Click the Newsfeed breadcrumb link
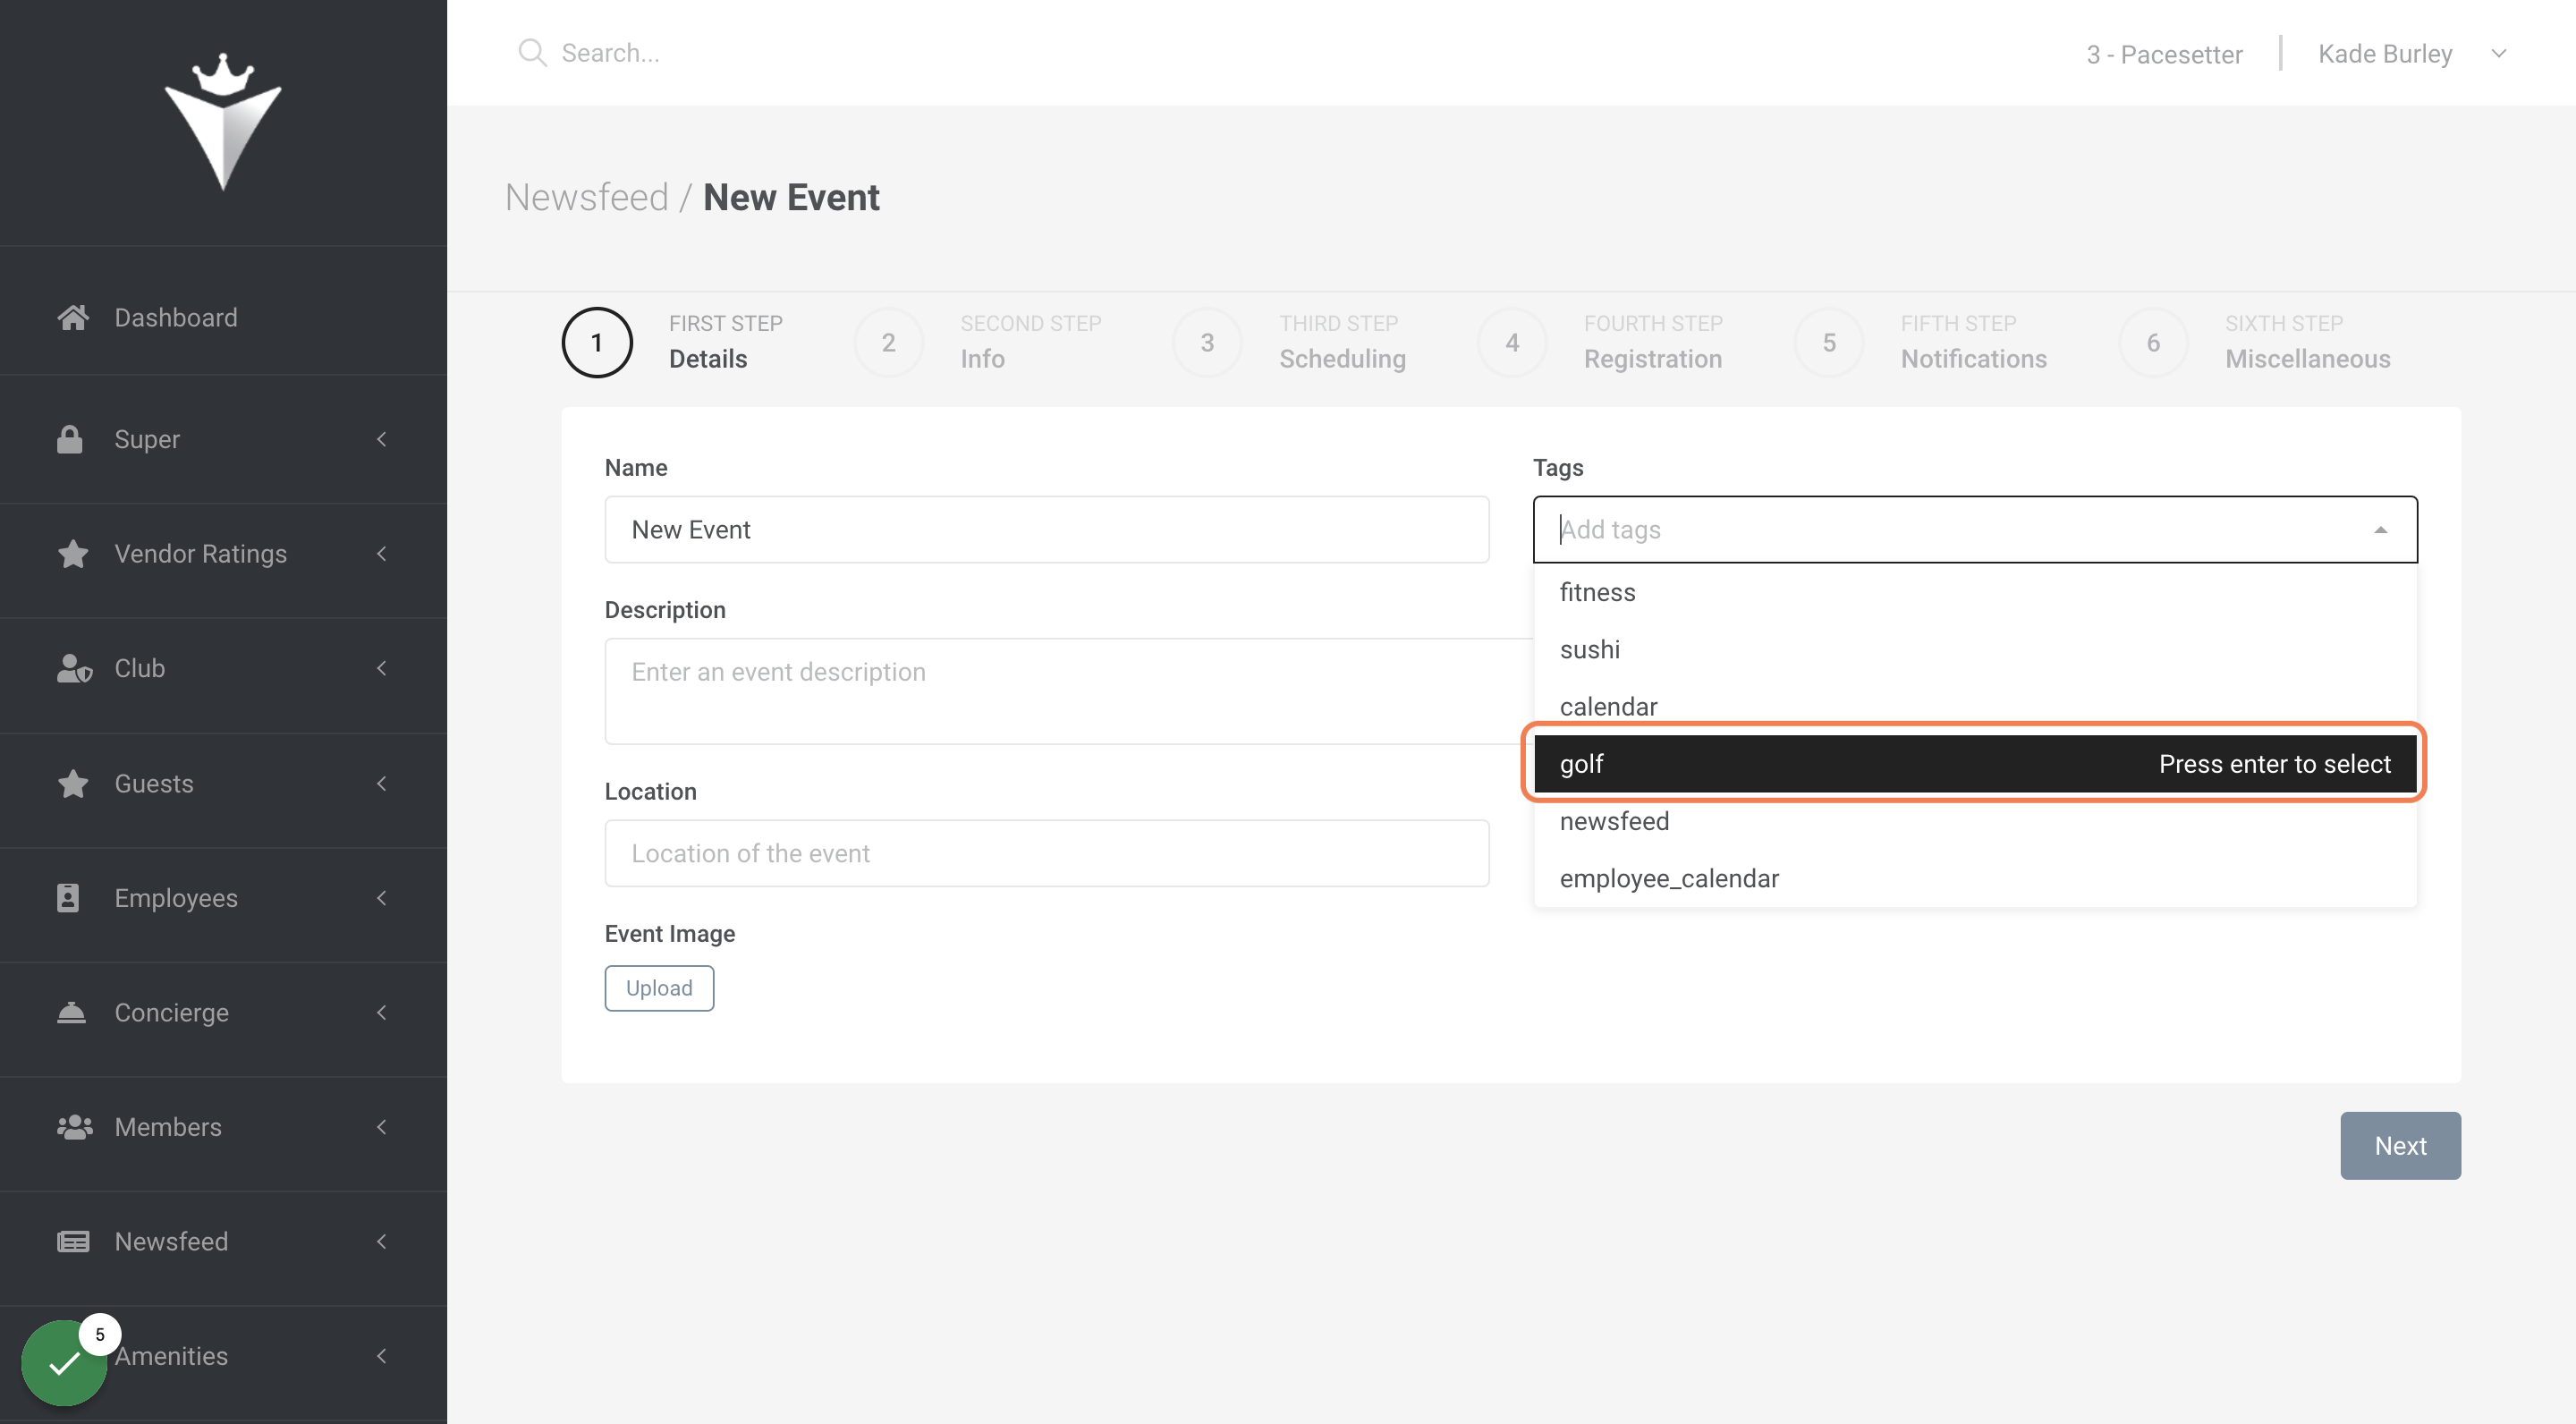 (x=586, y=197)
